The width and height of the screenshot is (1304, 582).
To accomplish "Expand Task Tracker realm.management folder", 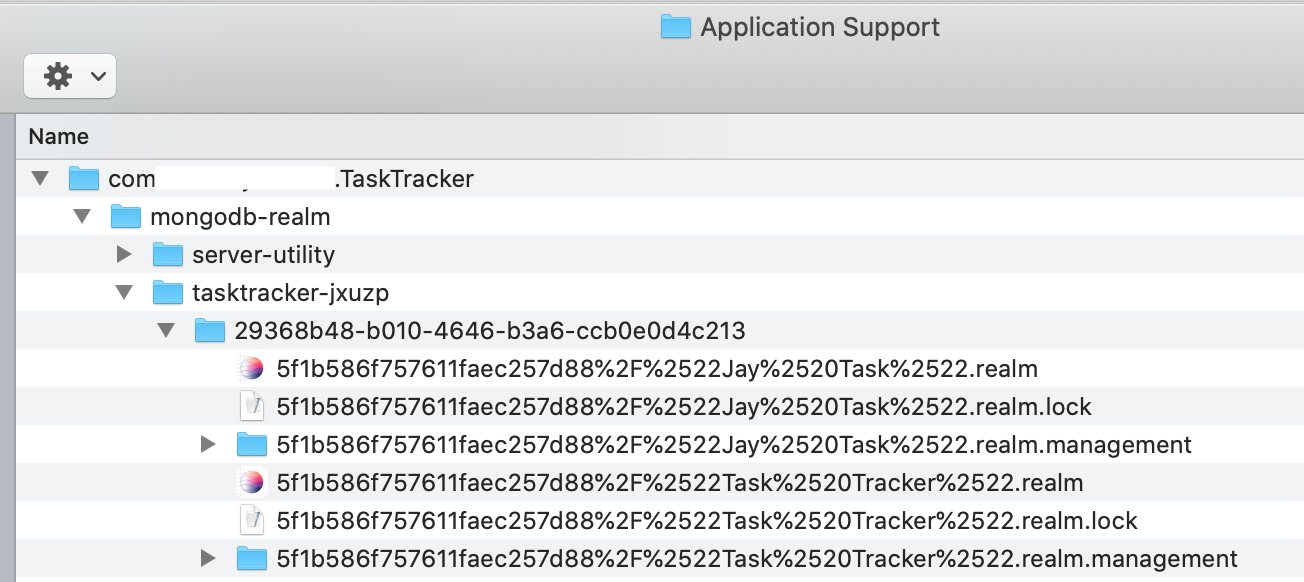I will pos(208,559).
